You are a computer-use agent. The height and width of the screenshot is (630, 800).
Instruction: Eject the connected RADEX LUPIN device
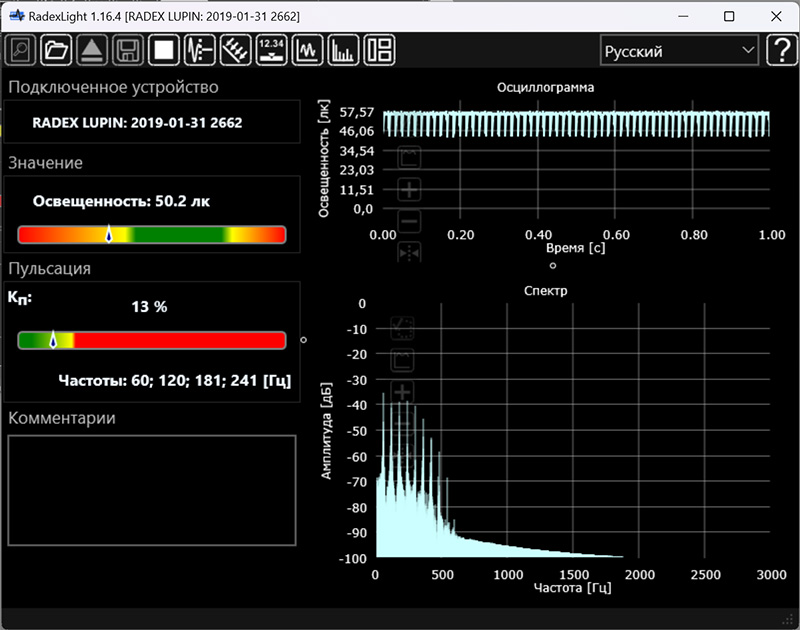tap(91, 49)
